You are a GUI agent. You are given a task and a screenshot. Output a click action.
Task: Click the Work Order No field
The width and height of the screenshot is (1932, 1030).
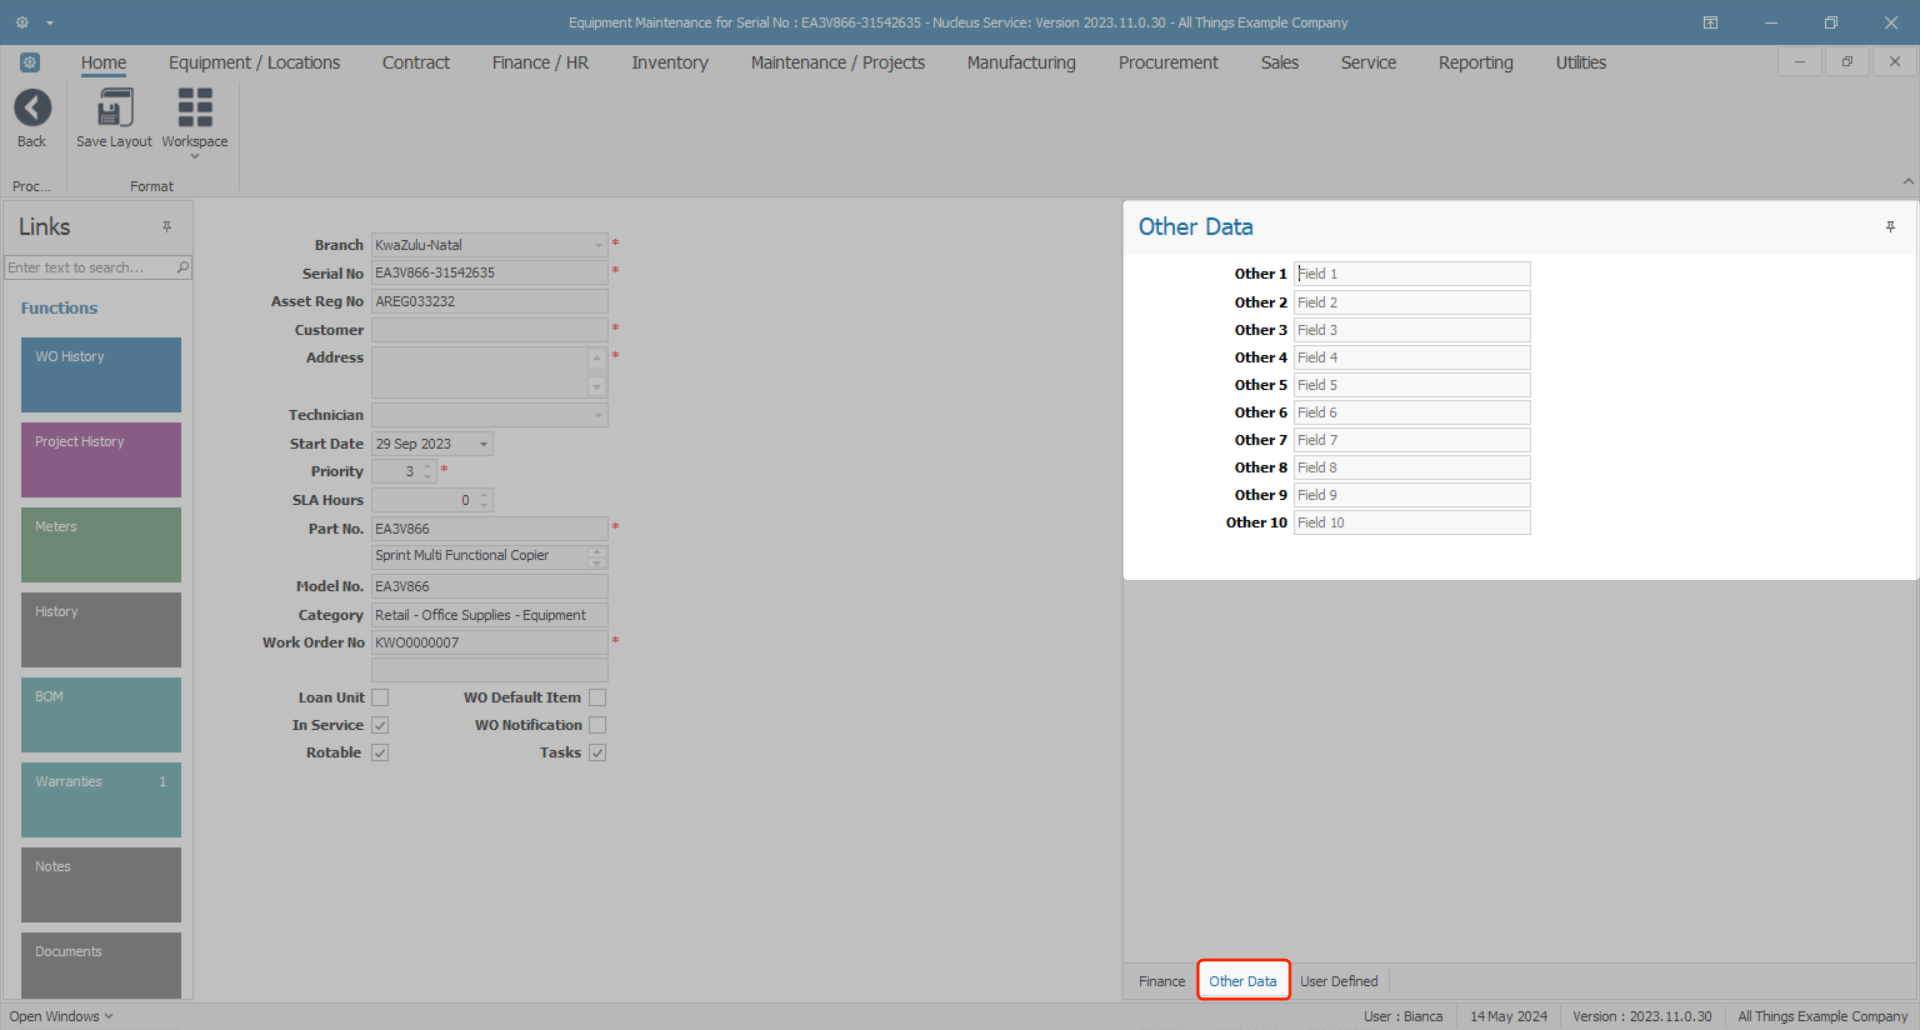[490, 643]
